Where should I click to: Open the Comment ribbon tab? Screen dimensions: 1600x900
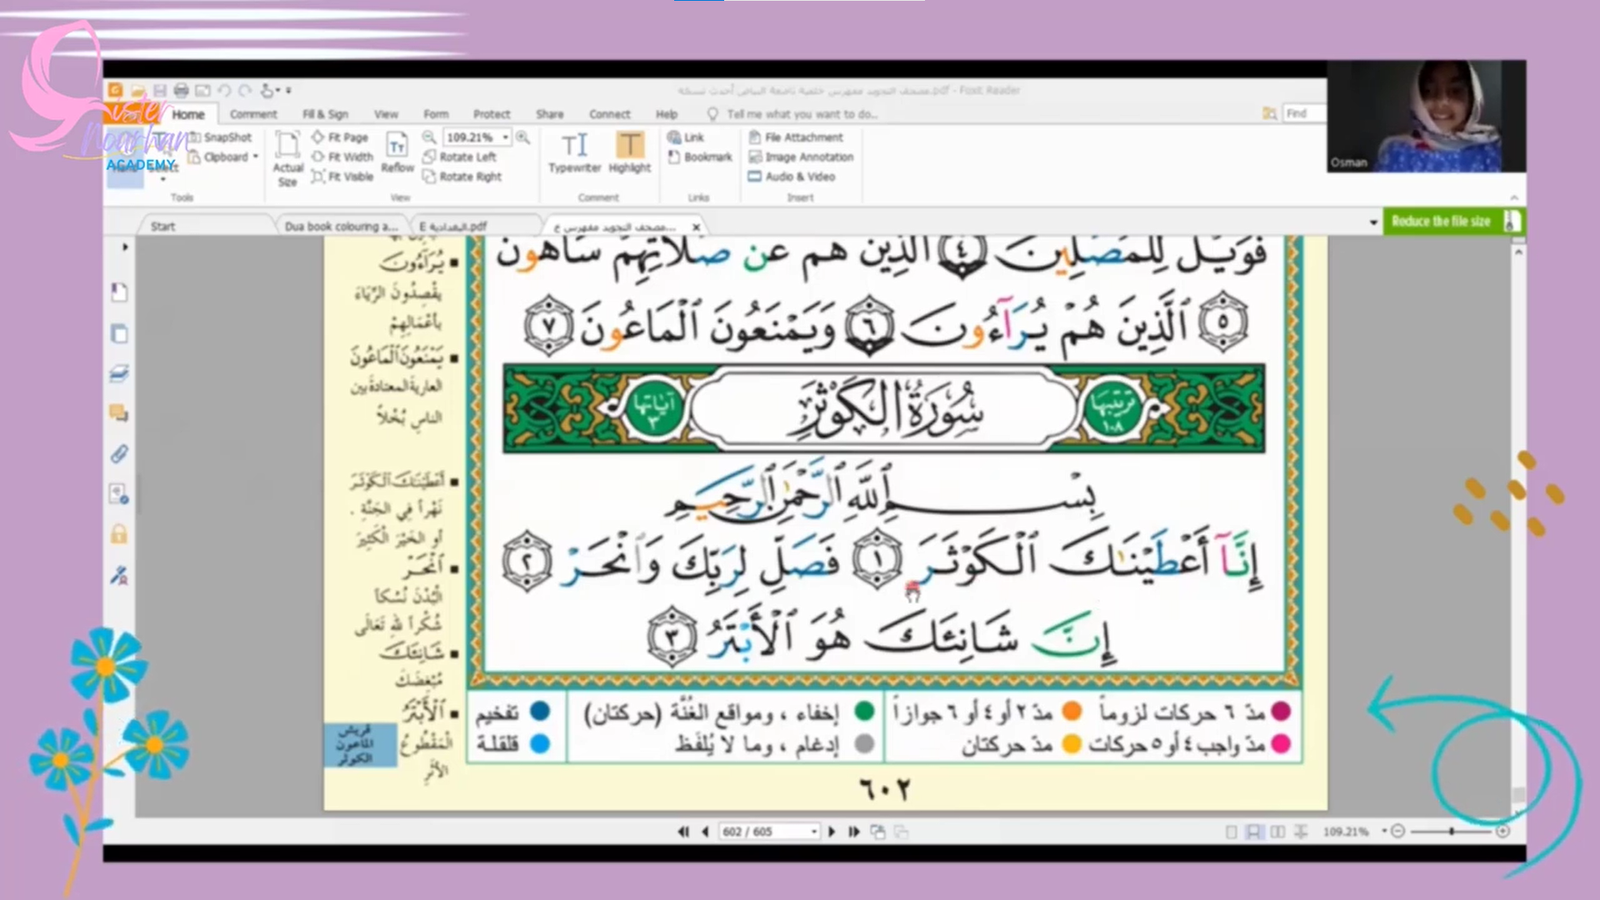click(253, 114)
